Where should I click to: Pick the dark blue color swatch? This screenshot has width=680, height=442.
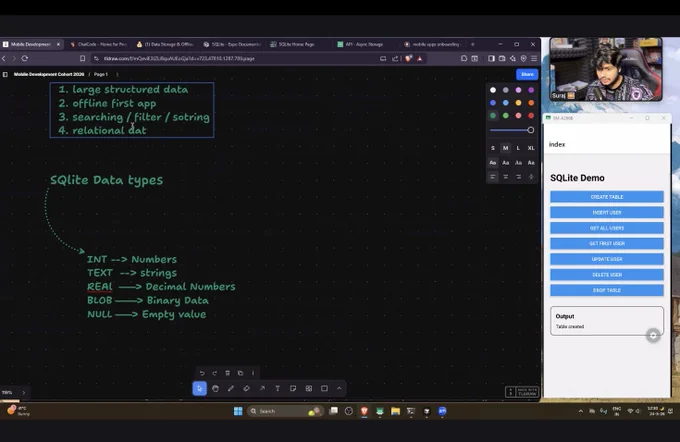493,103
